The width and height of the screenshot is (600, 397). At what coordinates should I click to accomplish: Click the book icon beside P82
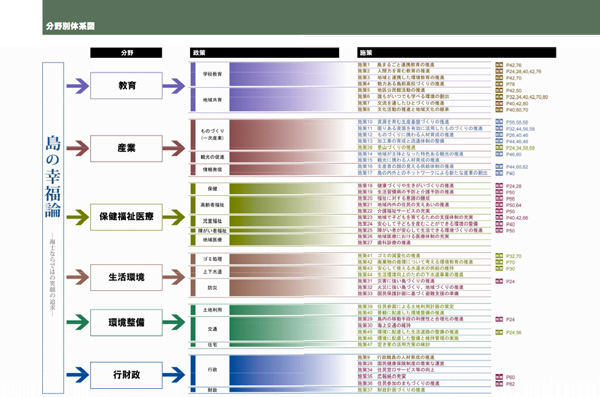point(499,383)
